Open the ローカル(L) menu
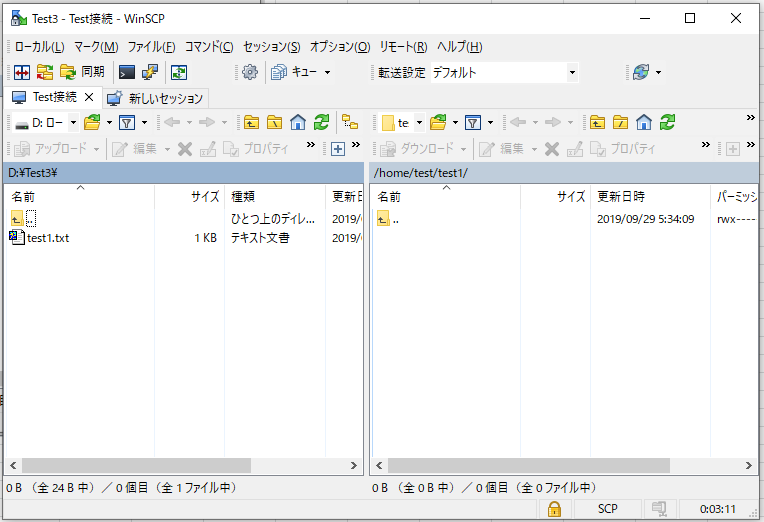Screen dimensions: 764x522 (39, 47)
